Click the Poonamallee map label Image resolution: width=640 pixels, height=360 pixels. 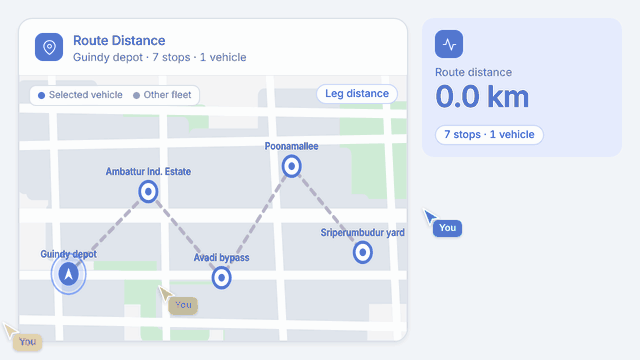(x=291, y=146)
